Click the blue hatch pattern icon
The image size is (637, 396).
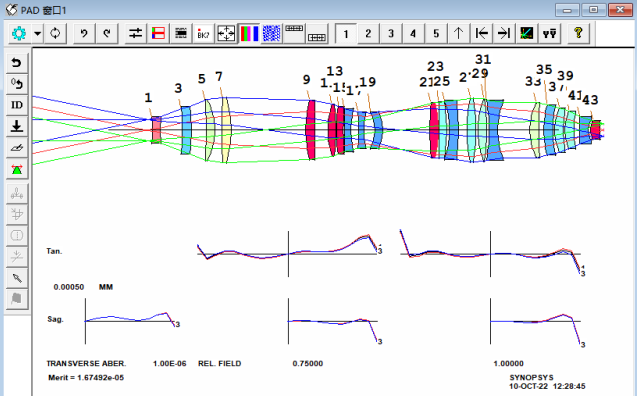pyautogui.click(x=271, y=33)
